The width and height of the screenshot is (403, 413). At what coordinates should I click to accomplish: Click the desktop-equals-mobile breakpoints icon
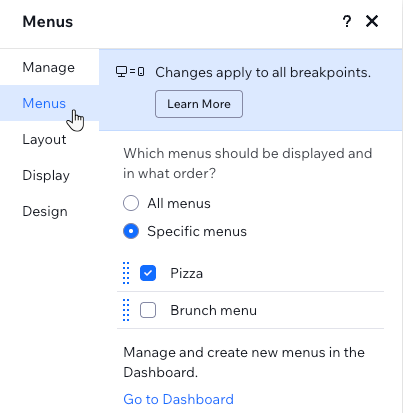click(x=130, y=72)
